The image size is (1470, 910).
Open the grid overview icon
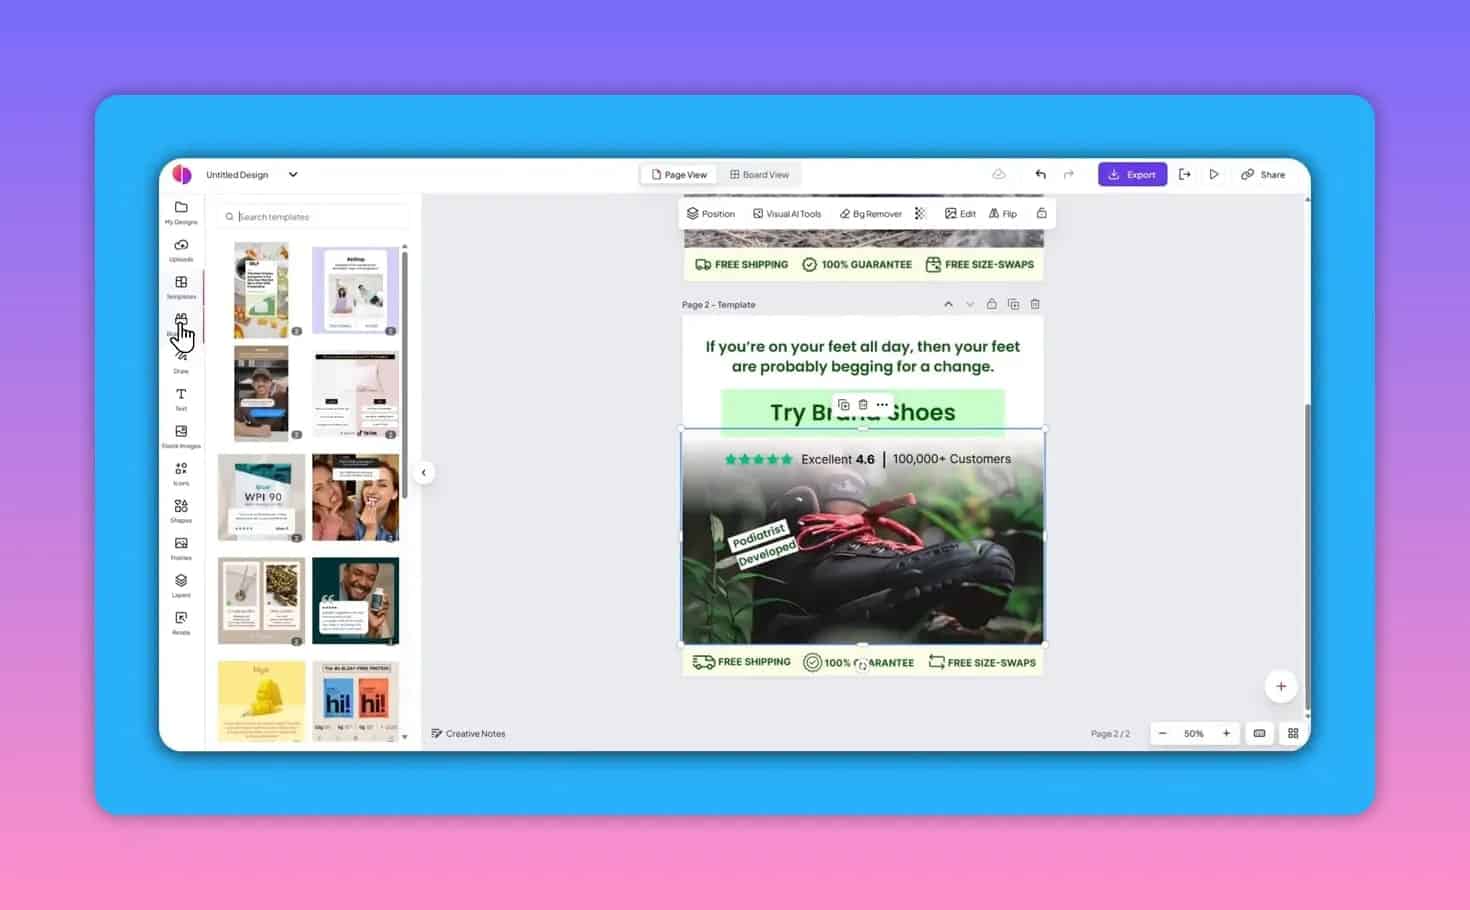point(1293,733)
